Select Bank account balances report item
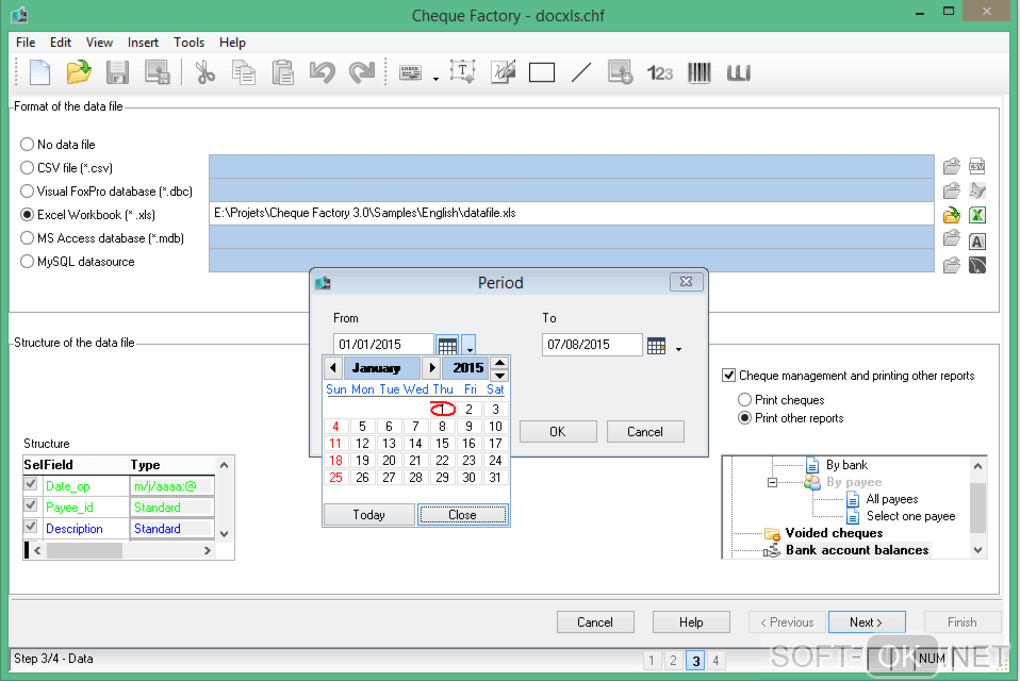The image size is (1020, 681). pyautogui.click(x=857, y=550)
